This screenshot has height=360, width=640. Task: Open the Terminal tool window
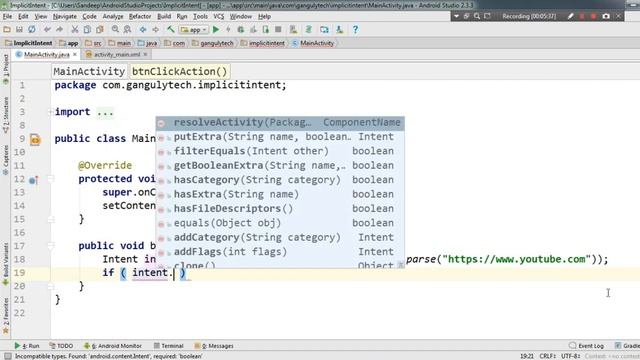(169, 346)
